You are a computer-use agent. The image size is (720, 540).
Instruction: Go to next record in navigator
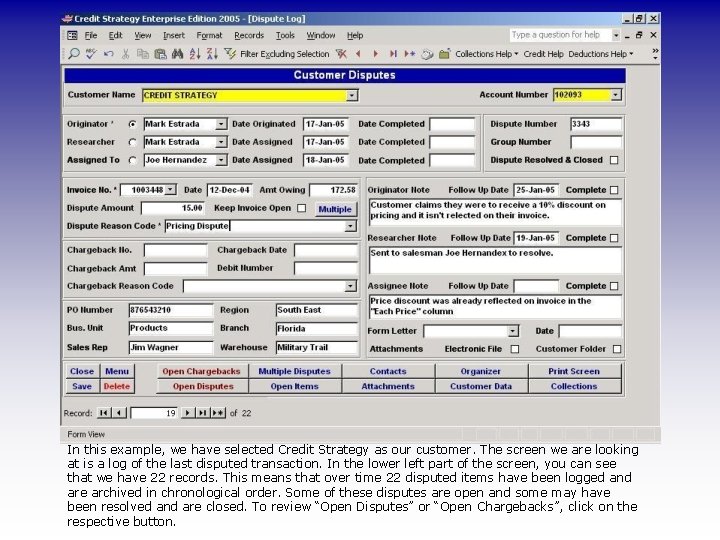[187, 413]
